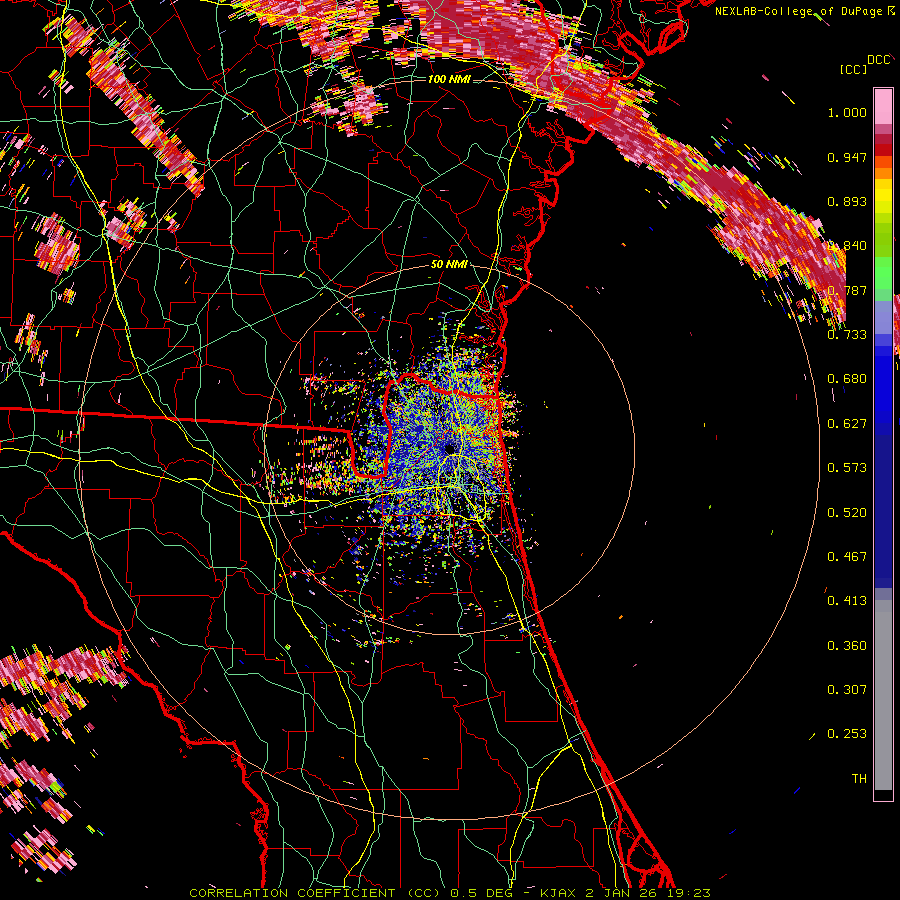The height and width of the screenshot is (900, 900).
Task: Pick the gray band near the scale bottom
Action: [x=883, y=695]
